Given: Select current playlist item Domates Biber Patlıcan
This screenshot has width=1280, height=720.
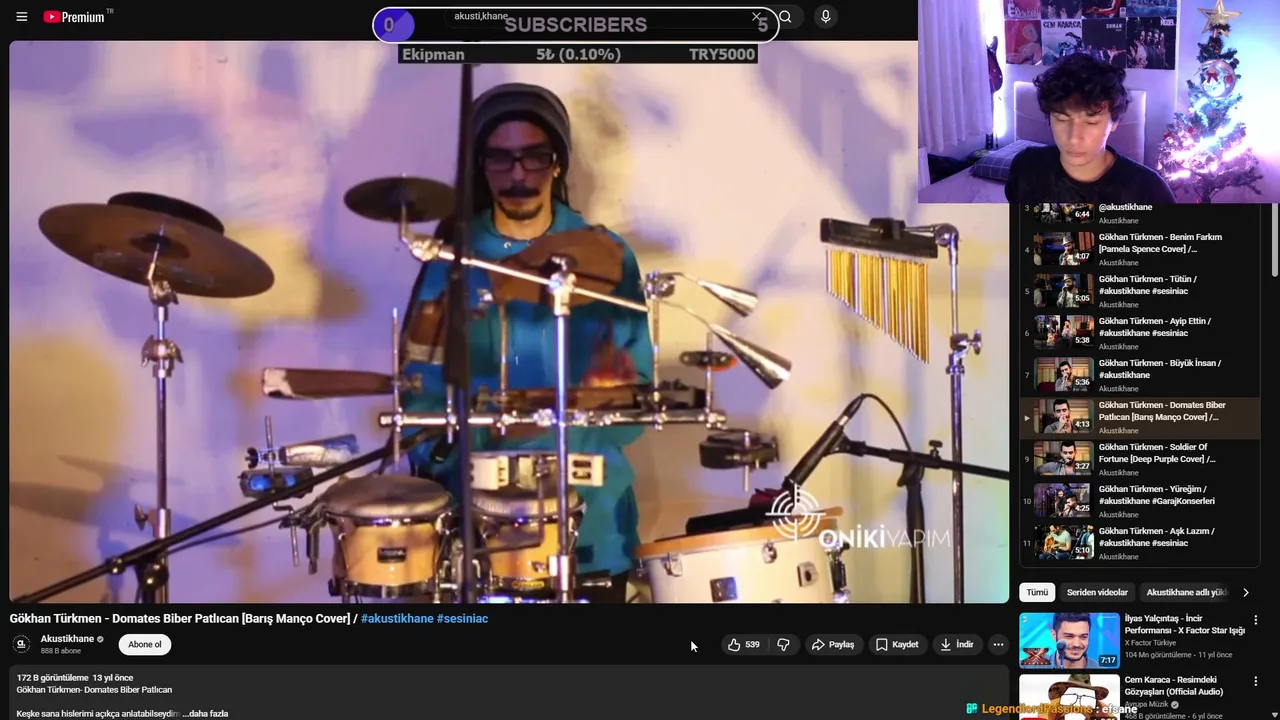Looking at the screenshot, I should coord(1140,417).
